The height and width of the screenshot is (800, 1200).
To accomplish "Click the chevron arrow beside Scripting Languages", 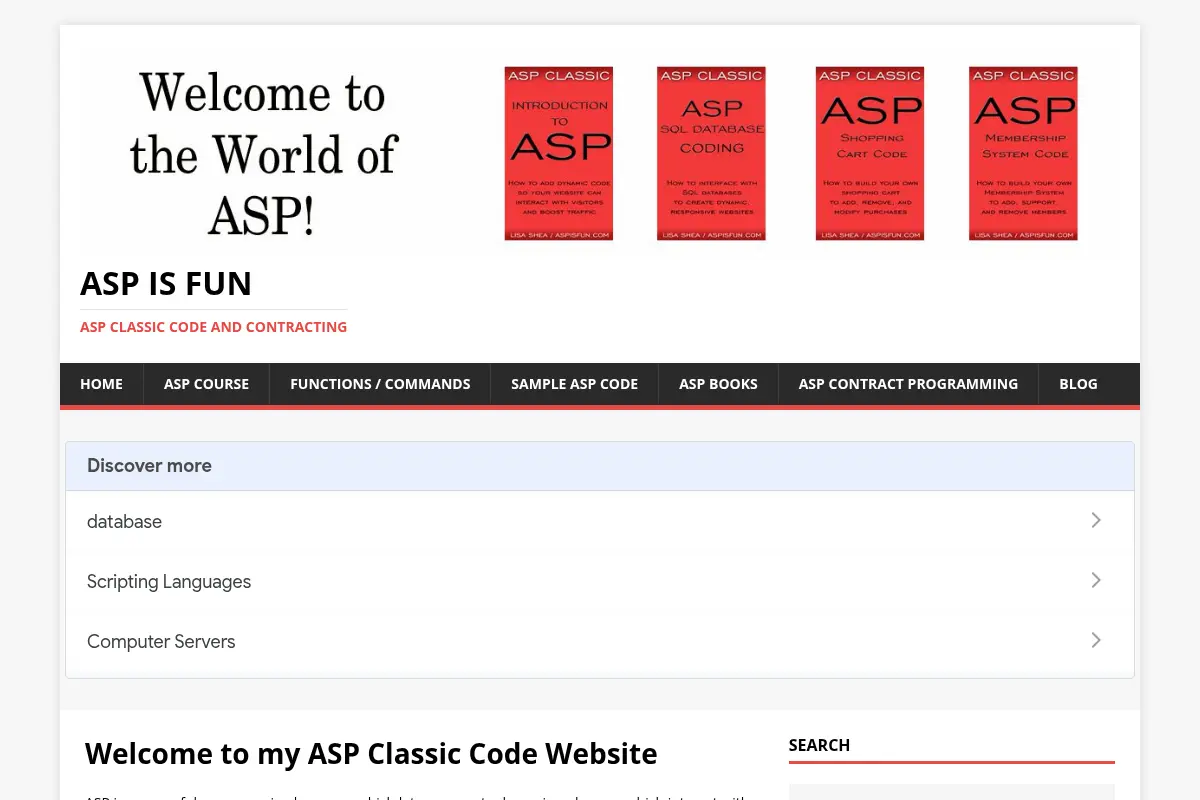I will [x=1096, y=580].
